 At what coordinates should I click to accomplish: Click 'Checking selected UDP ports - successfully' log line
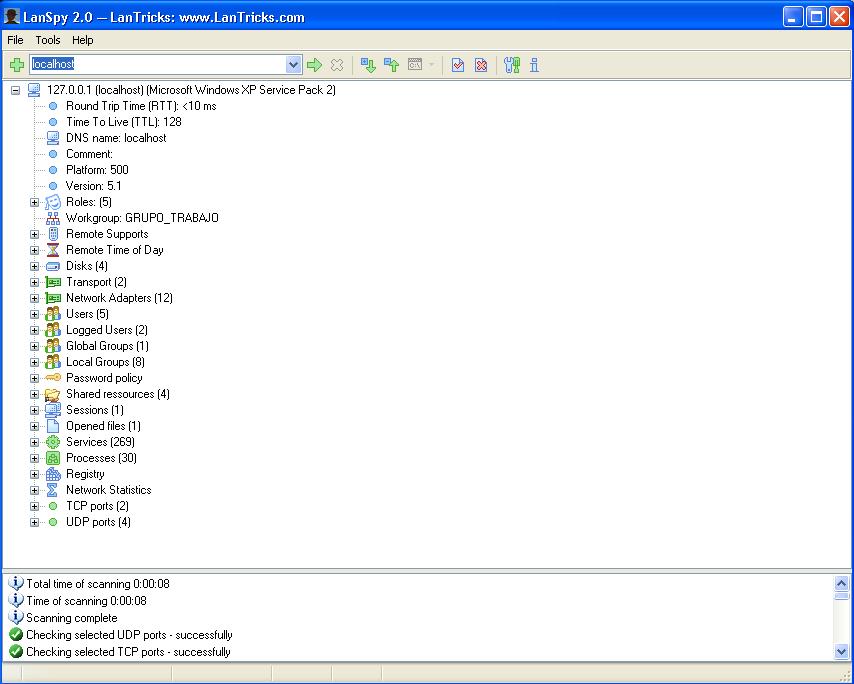(x=130, y=635)
